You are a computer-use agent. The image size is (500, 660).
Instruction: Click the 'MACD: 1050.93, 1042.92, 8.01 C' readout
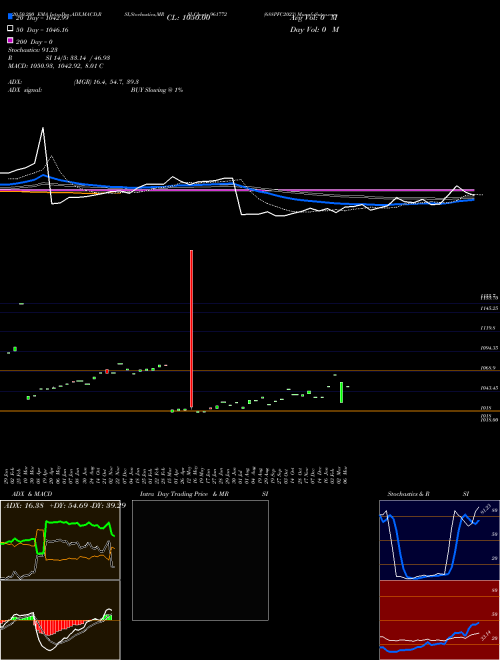point(56,66)
